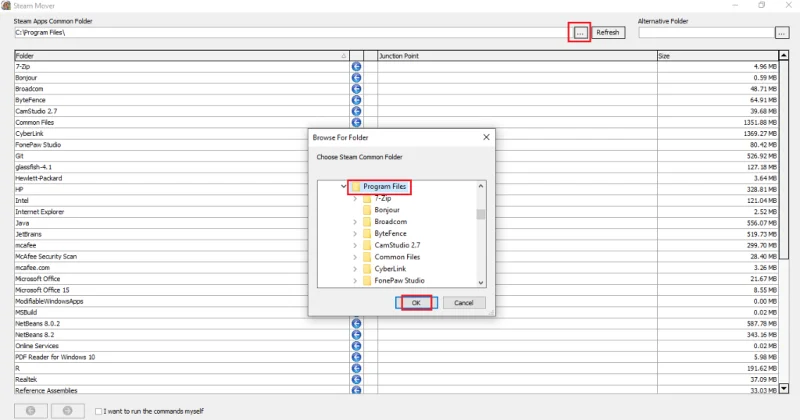The height and width of the screenshot is (420, 800).
Task: Select Common Files label in dialog tree
Action: point(397,257)
